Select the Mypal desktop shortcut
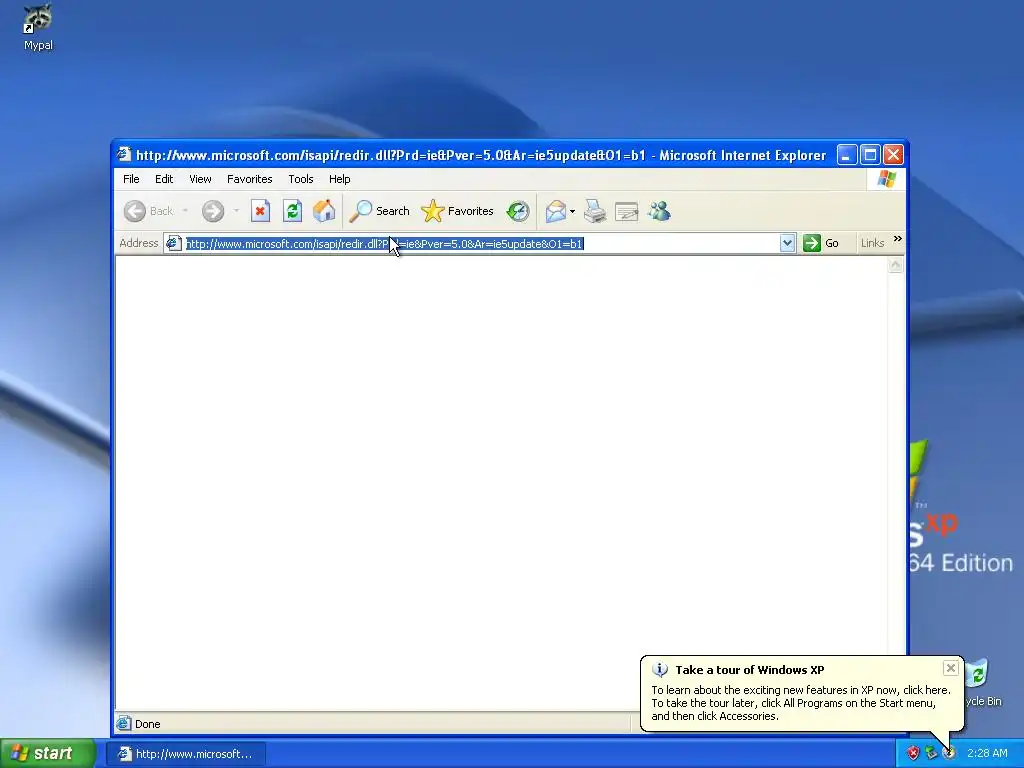The height and width of the screenshot is (768, 1024). 38,27
